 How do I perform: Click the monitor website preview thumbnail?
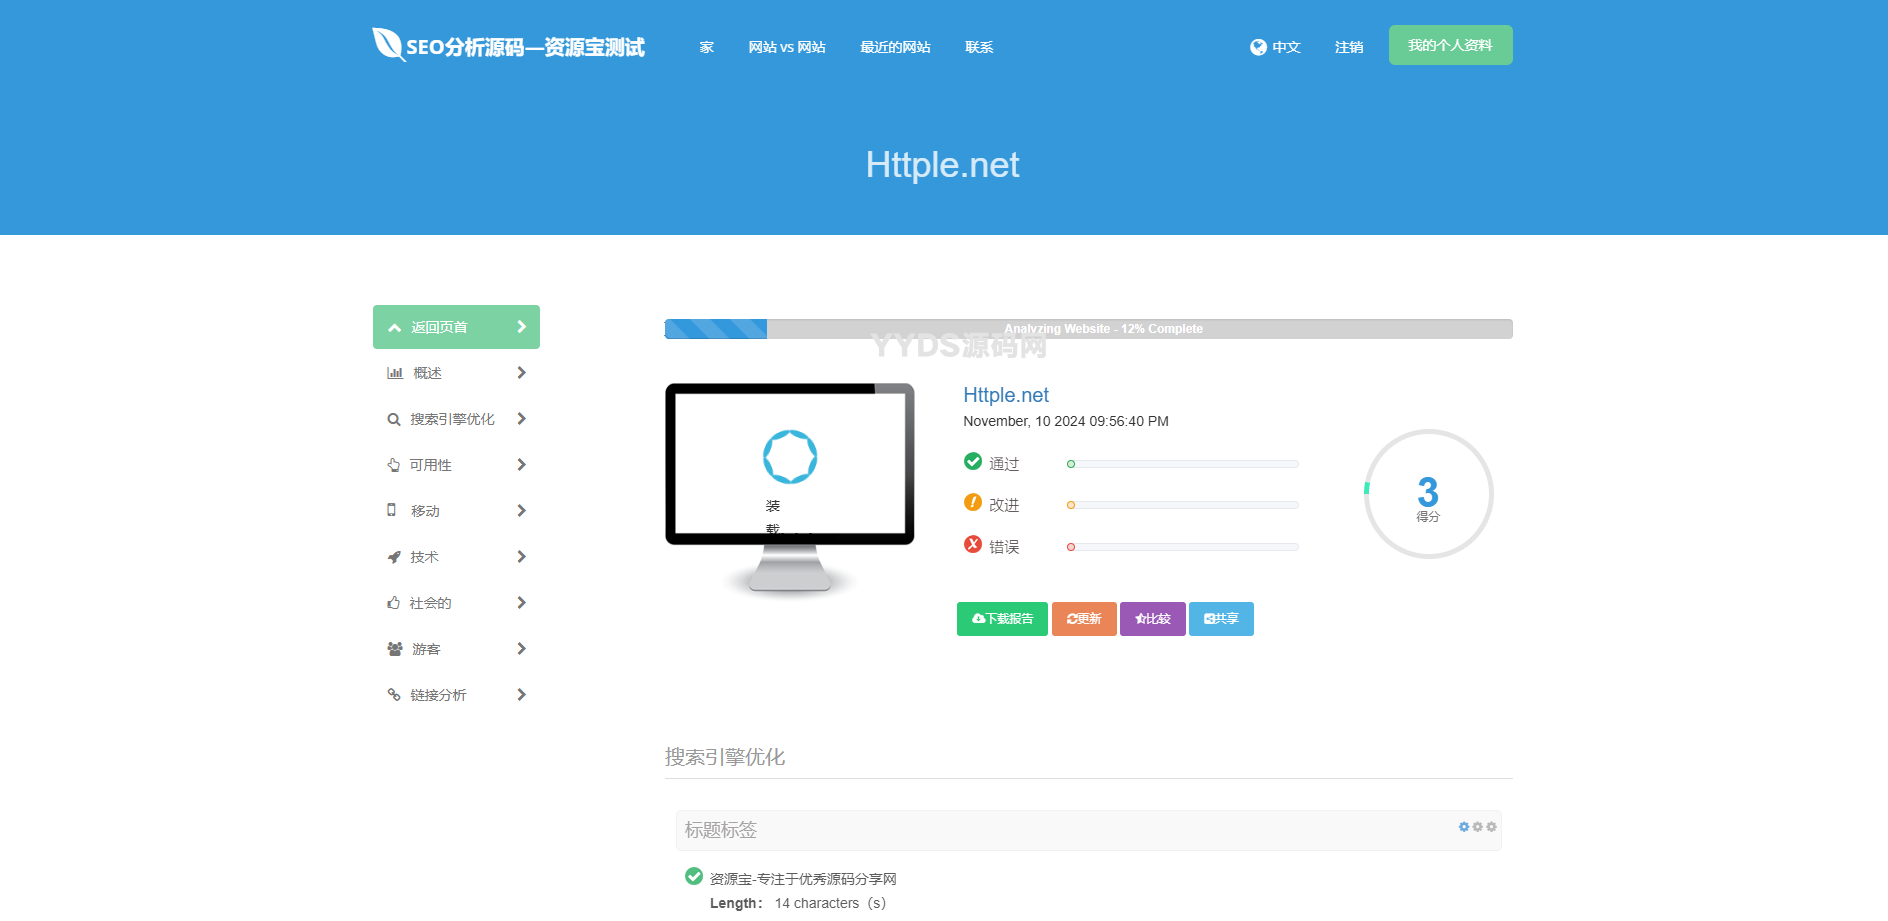tap(790, 490)
